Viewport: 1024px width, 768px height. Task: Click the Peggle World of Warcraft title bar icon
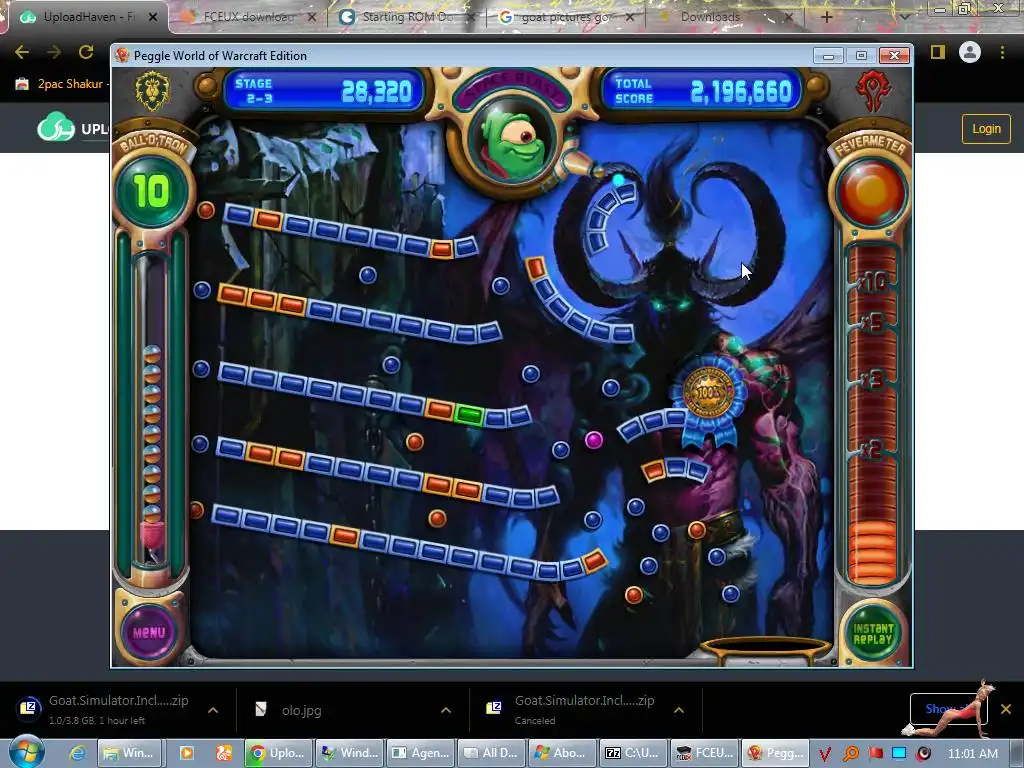click(x=122, y=56)
